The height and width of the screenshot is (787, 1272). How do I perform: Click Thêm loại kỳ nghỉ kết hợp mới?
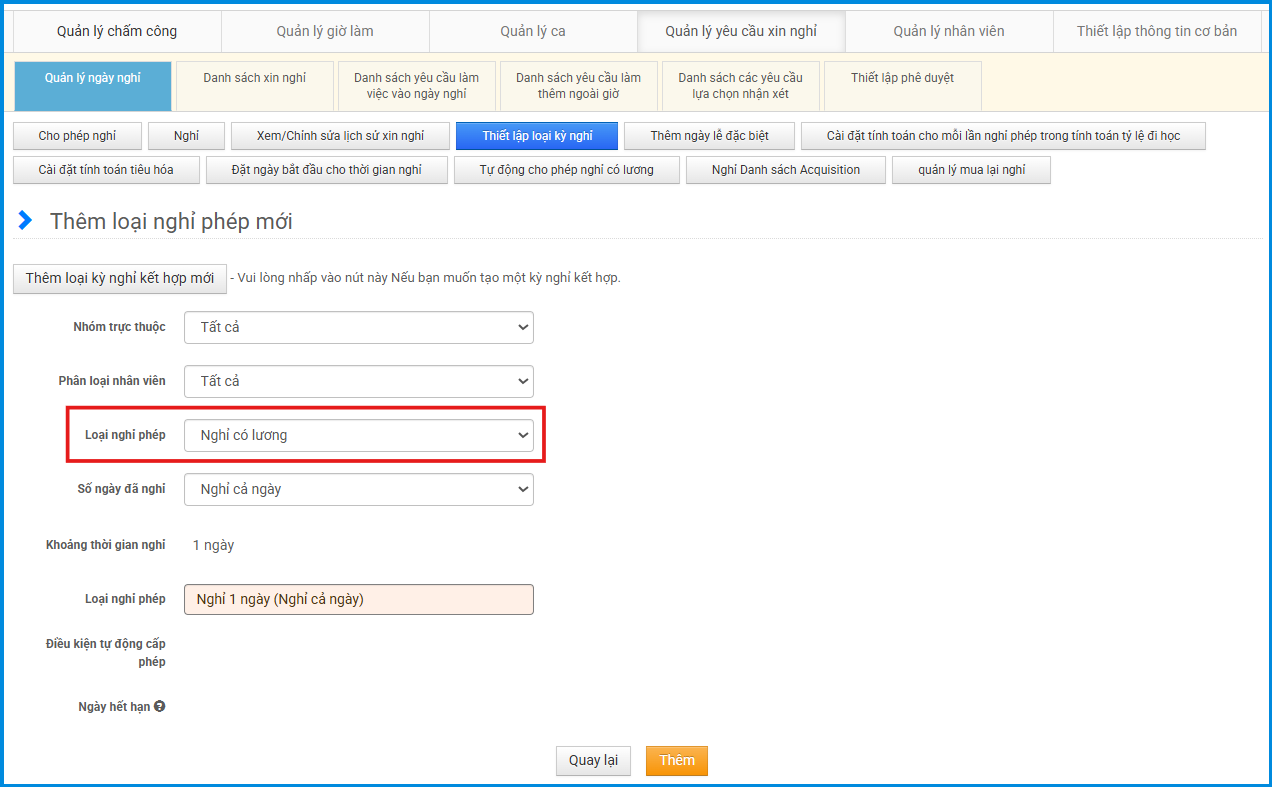coord(120,278)
